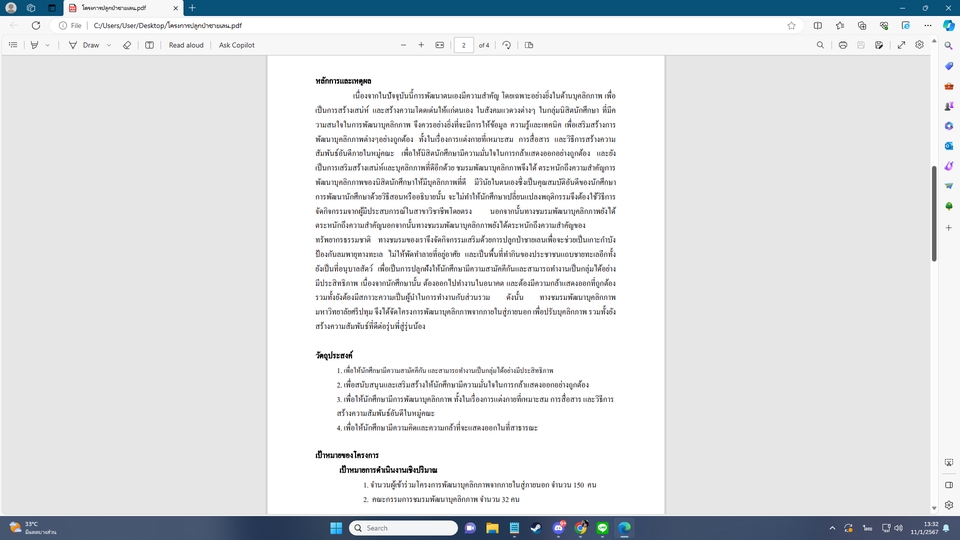960x540 pixels.
Task: Open Windows Start menu
Action: point(336,528)
